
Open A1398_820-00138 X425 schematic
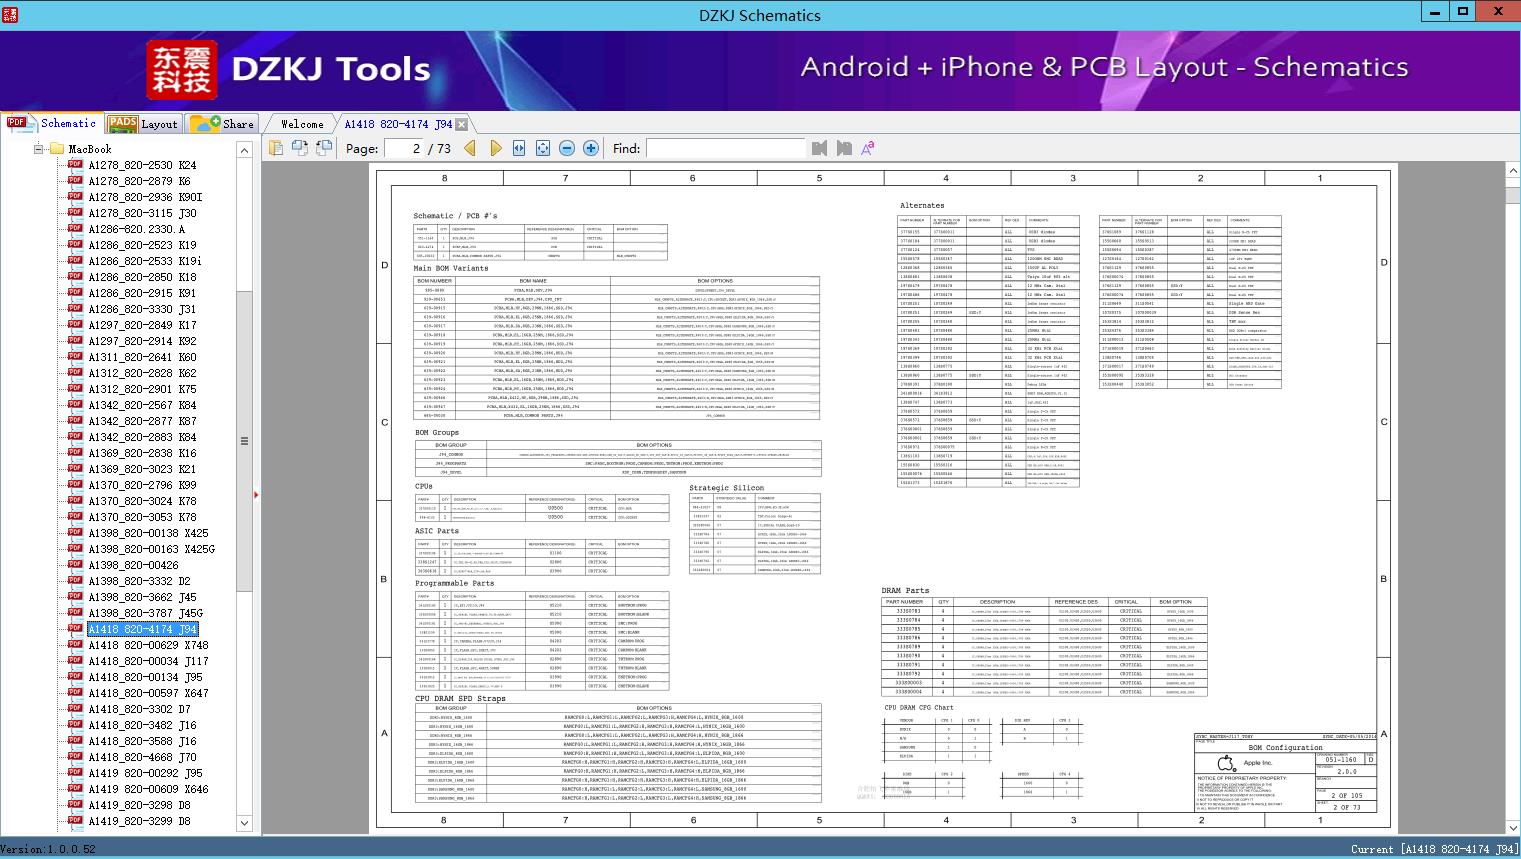pos(148,533)
